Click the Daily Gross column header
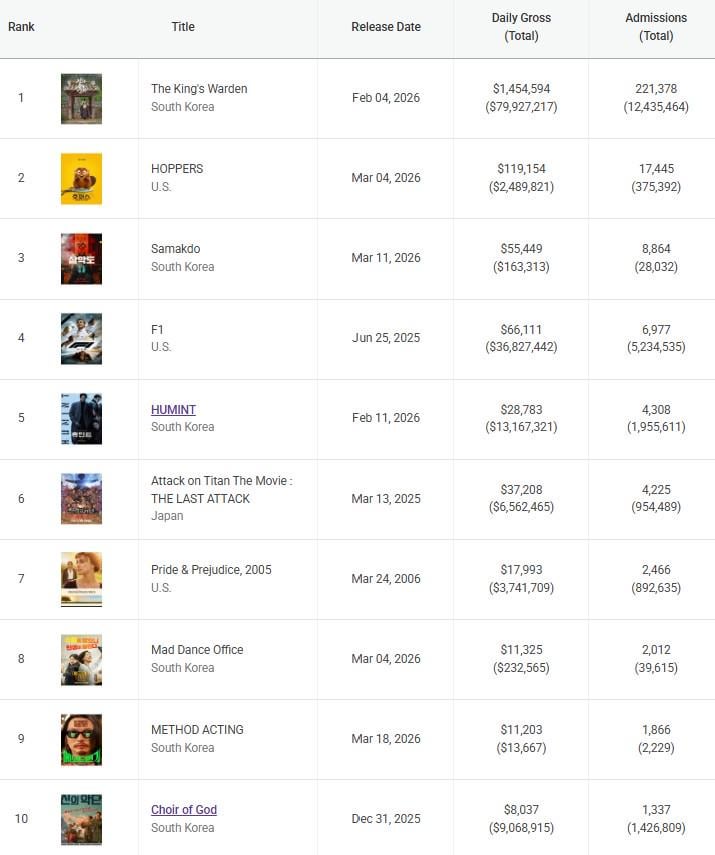 pyautogui.click(x=521, y=27)
